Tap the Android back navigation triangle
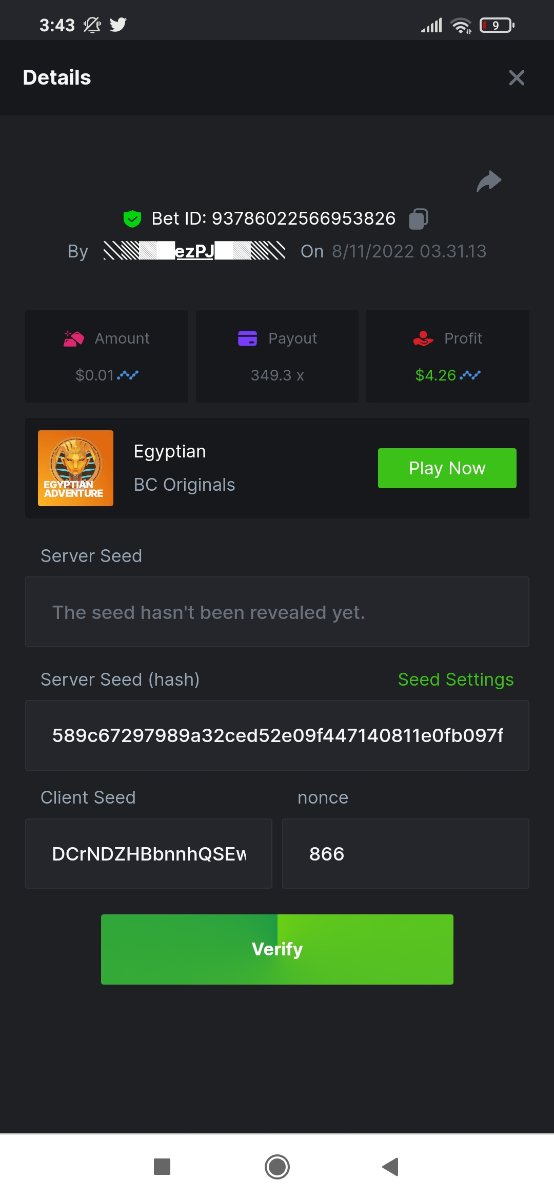The width and height of the screenshot is (554, 1200). [391, 1166]
